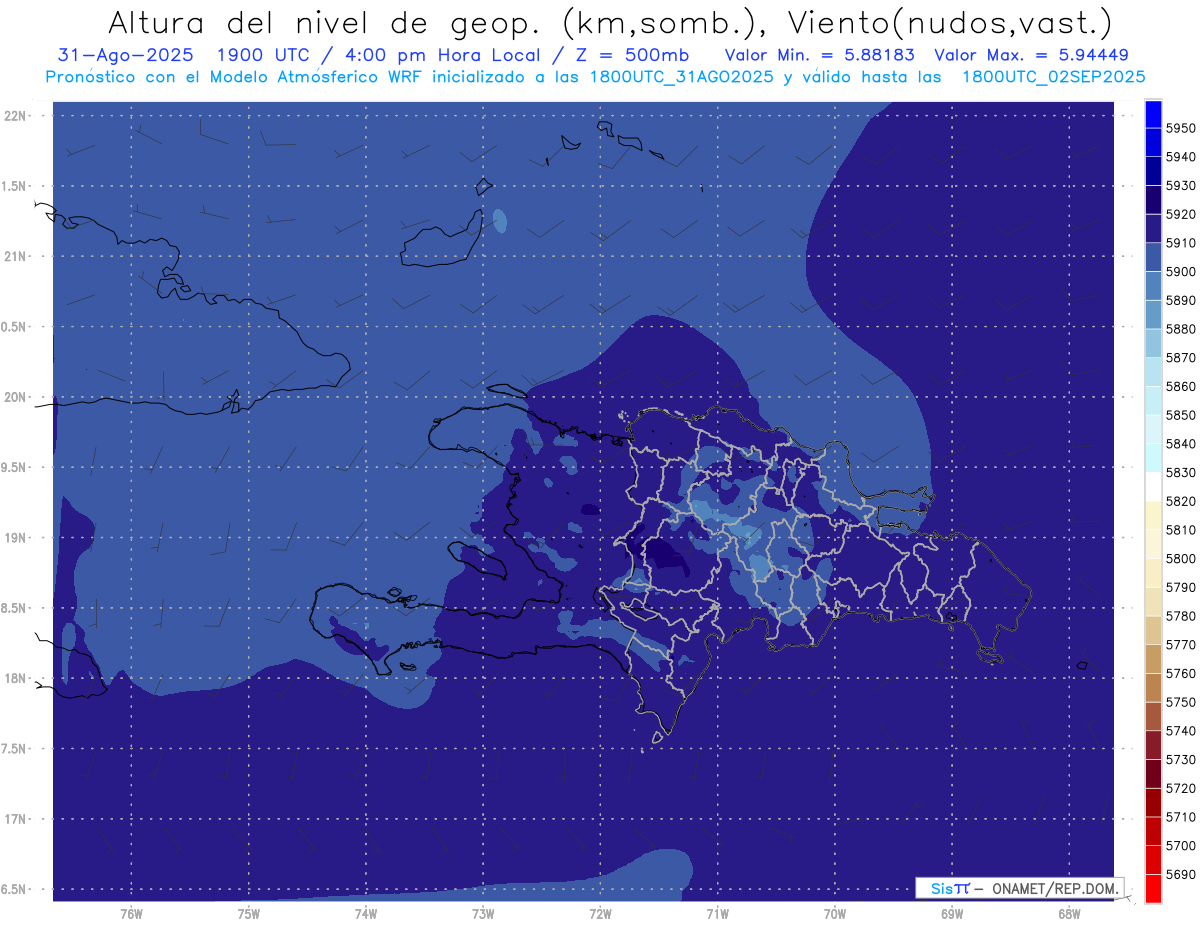Pick the bright blue swatch above 5950
This screenshot has height=927, width=1200.
coord(1153,114)
